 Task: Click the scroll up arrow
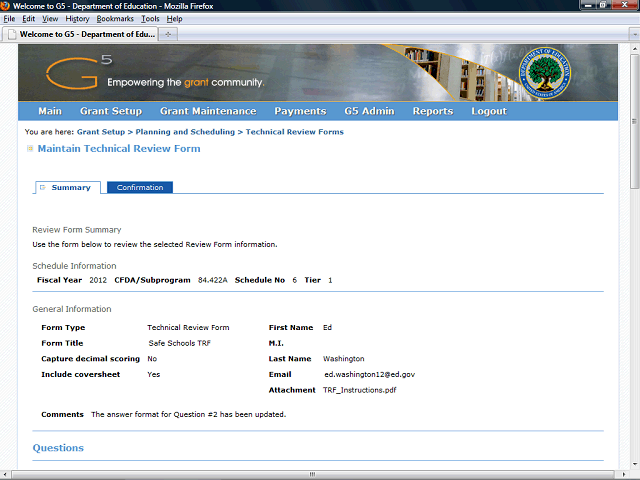635,48
